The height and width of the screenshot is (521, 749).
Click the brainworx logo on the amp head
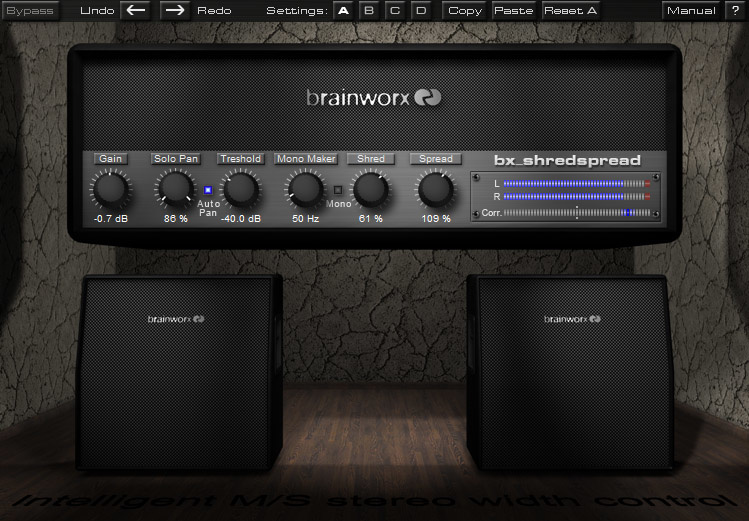[373, 98]
